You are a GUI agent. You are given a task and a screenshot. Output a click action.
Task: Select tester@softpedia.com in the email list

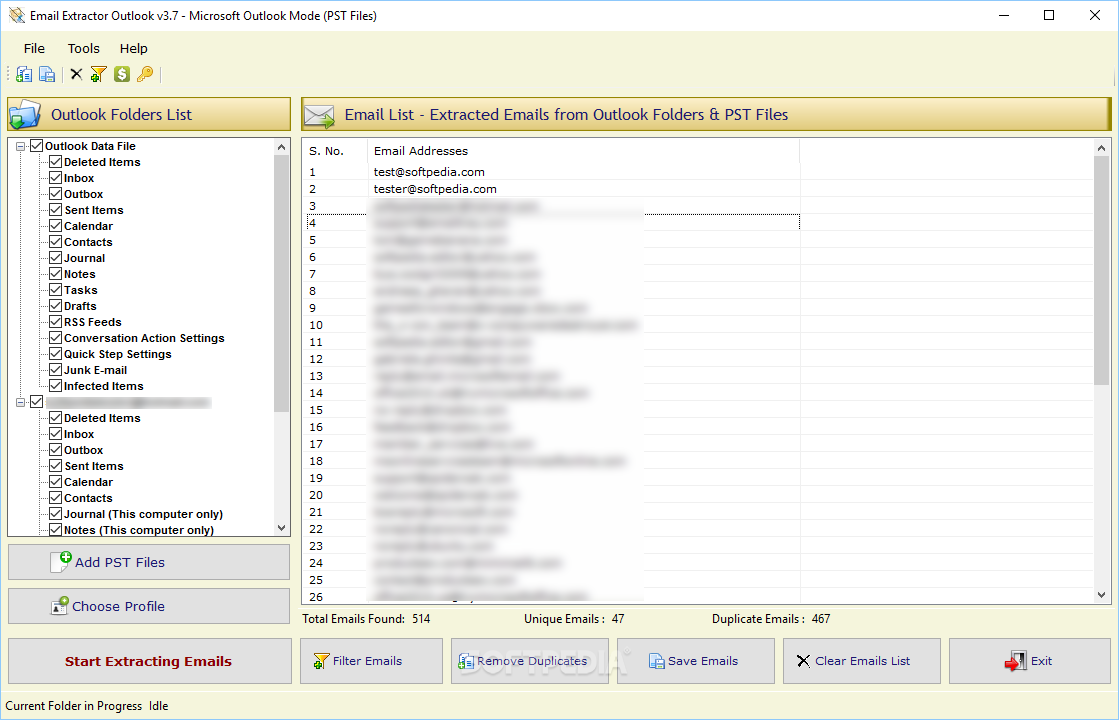pyautogui.click(x=435, y=189)
